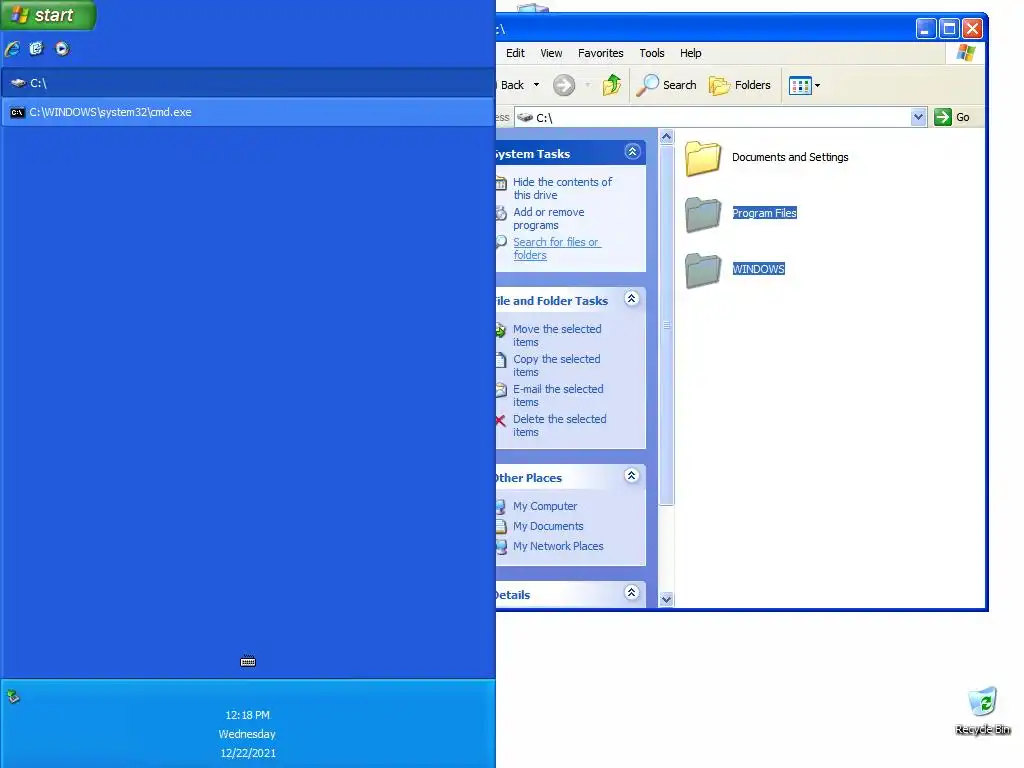The height and width of the screenshot is (768, 1024).
Task: Click Search for files or folders
Action: (556, 248)
